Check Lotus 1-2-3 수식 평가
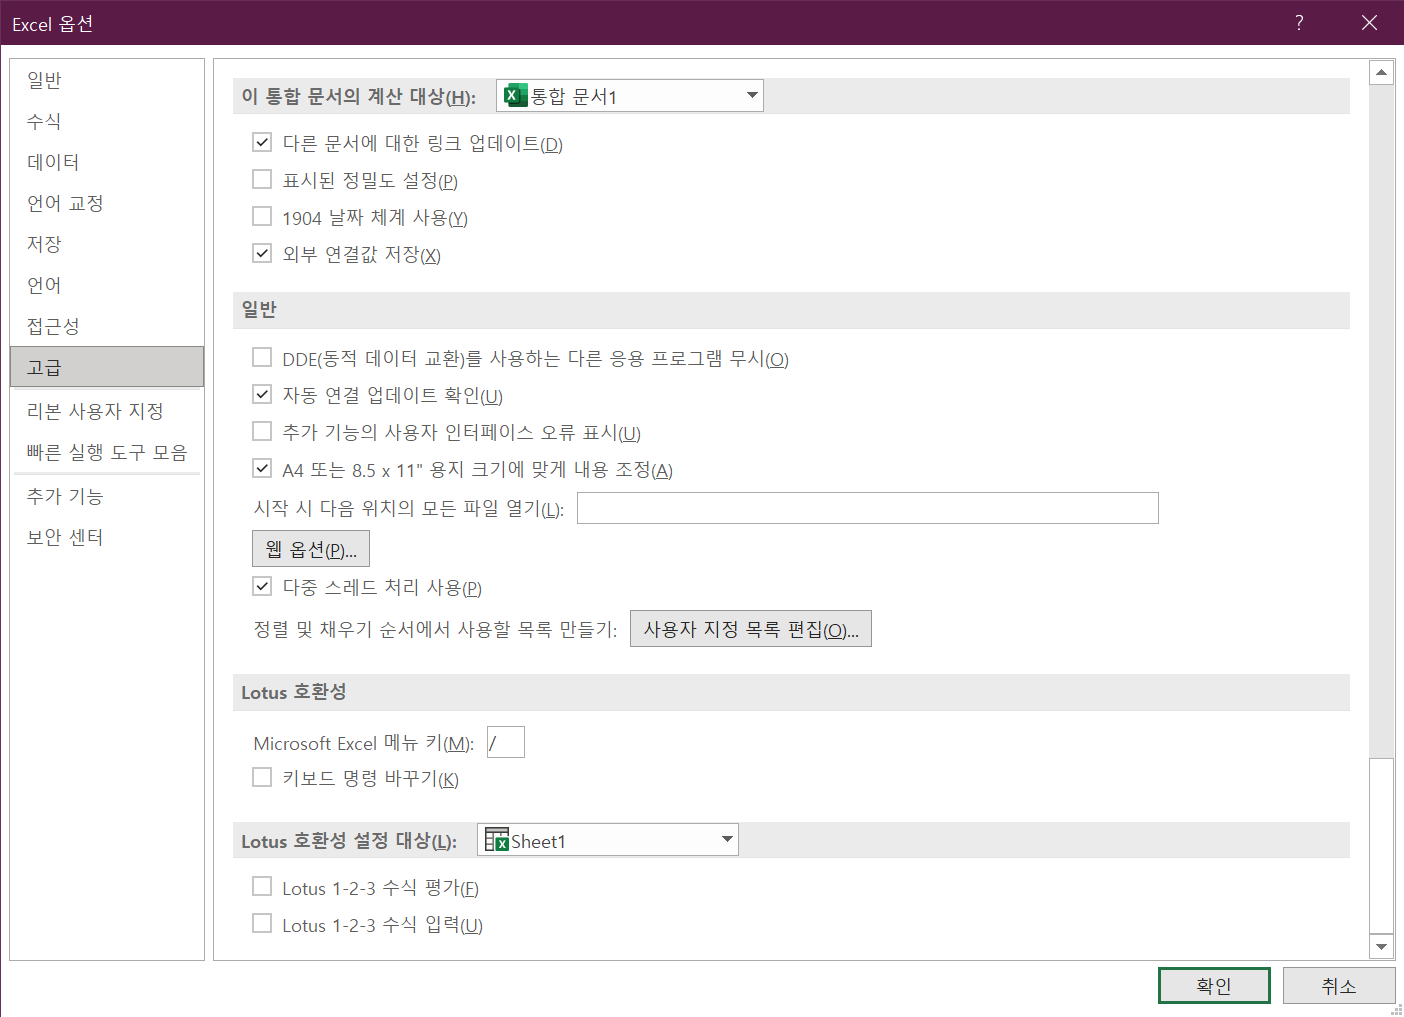Screen dimensions: 1404x1017 pyautogui.click(x=262, y=887)
